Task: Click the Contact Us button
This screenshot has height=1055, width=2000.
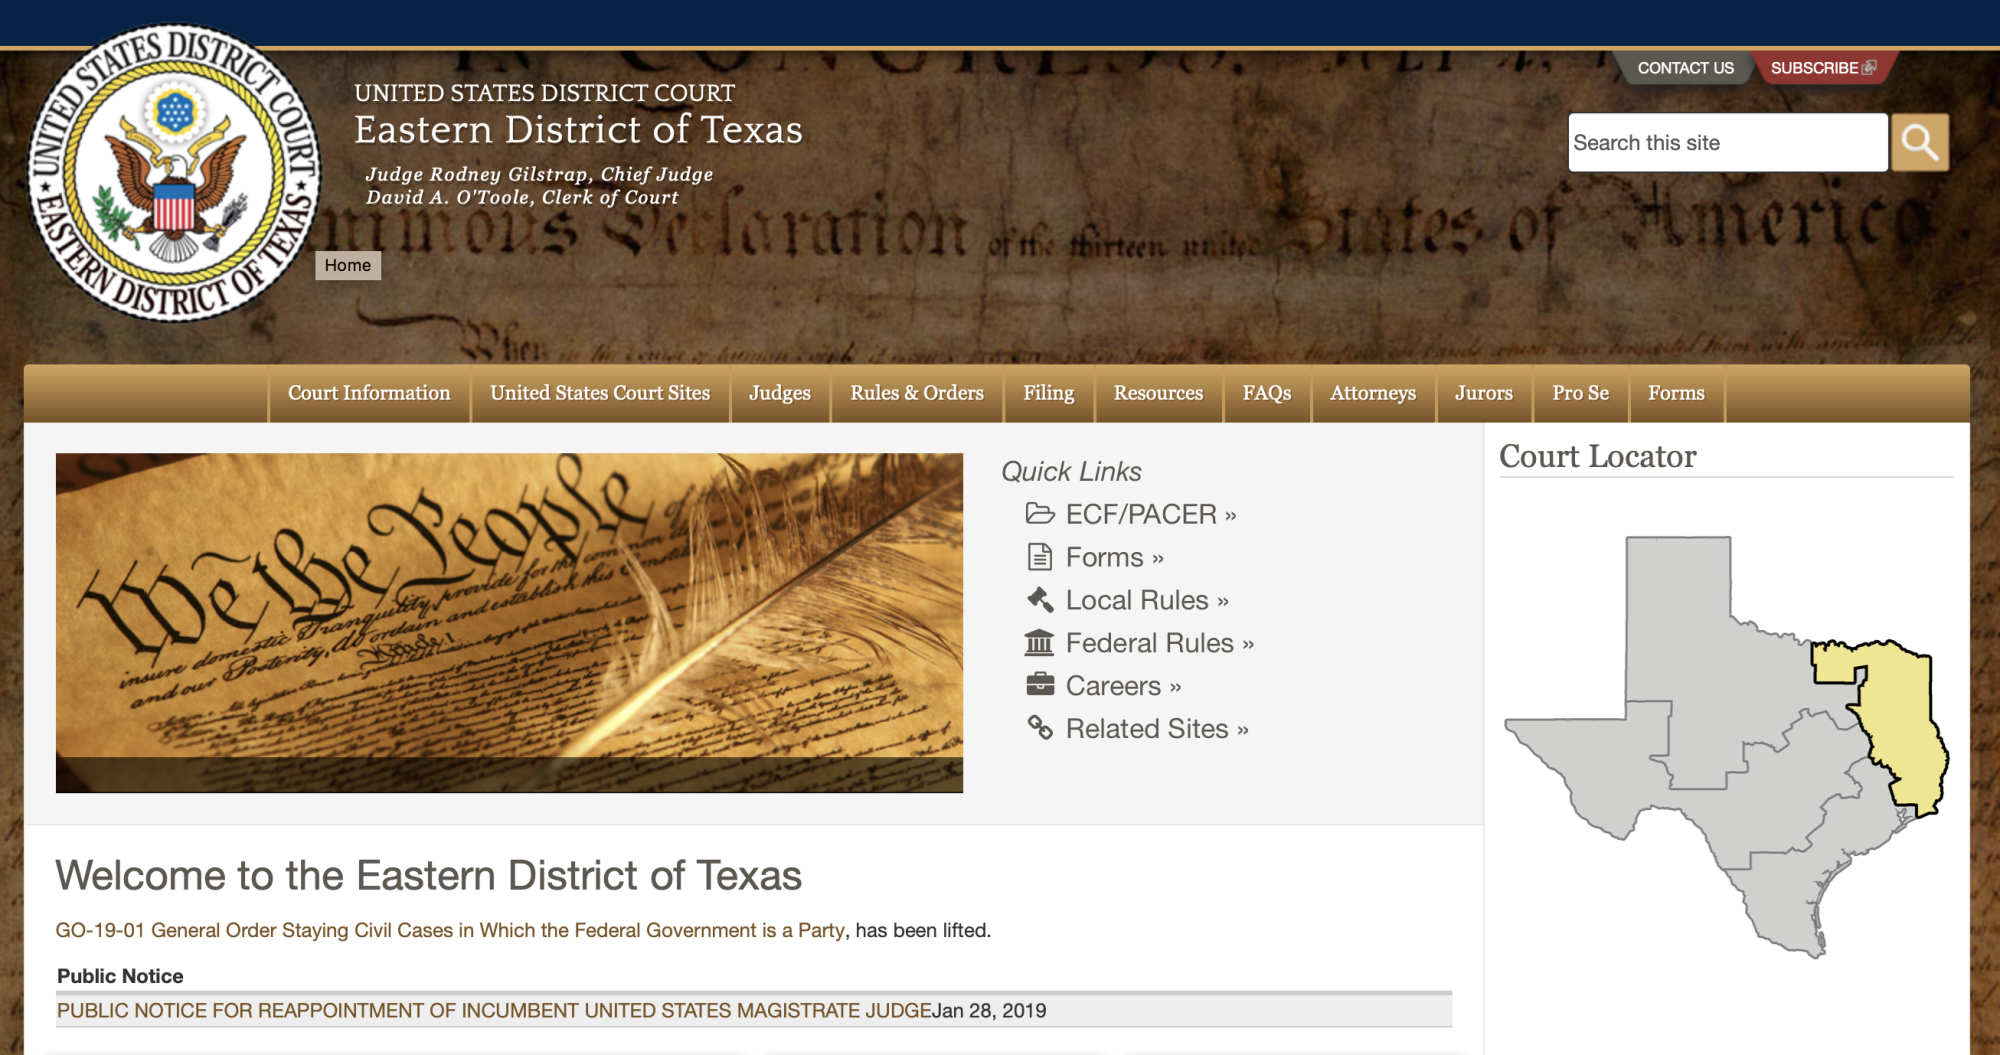Action: coord(1685,68)
